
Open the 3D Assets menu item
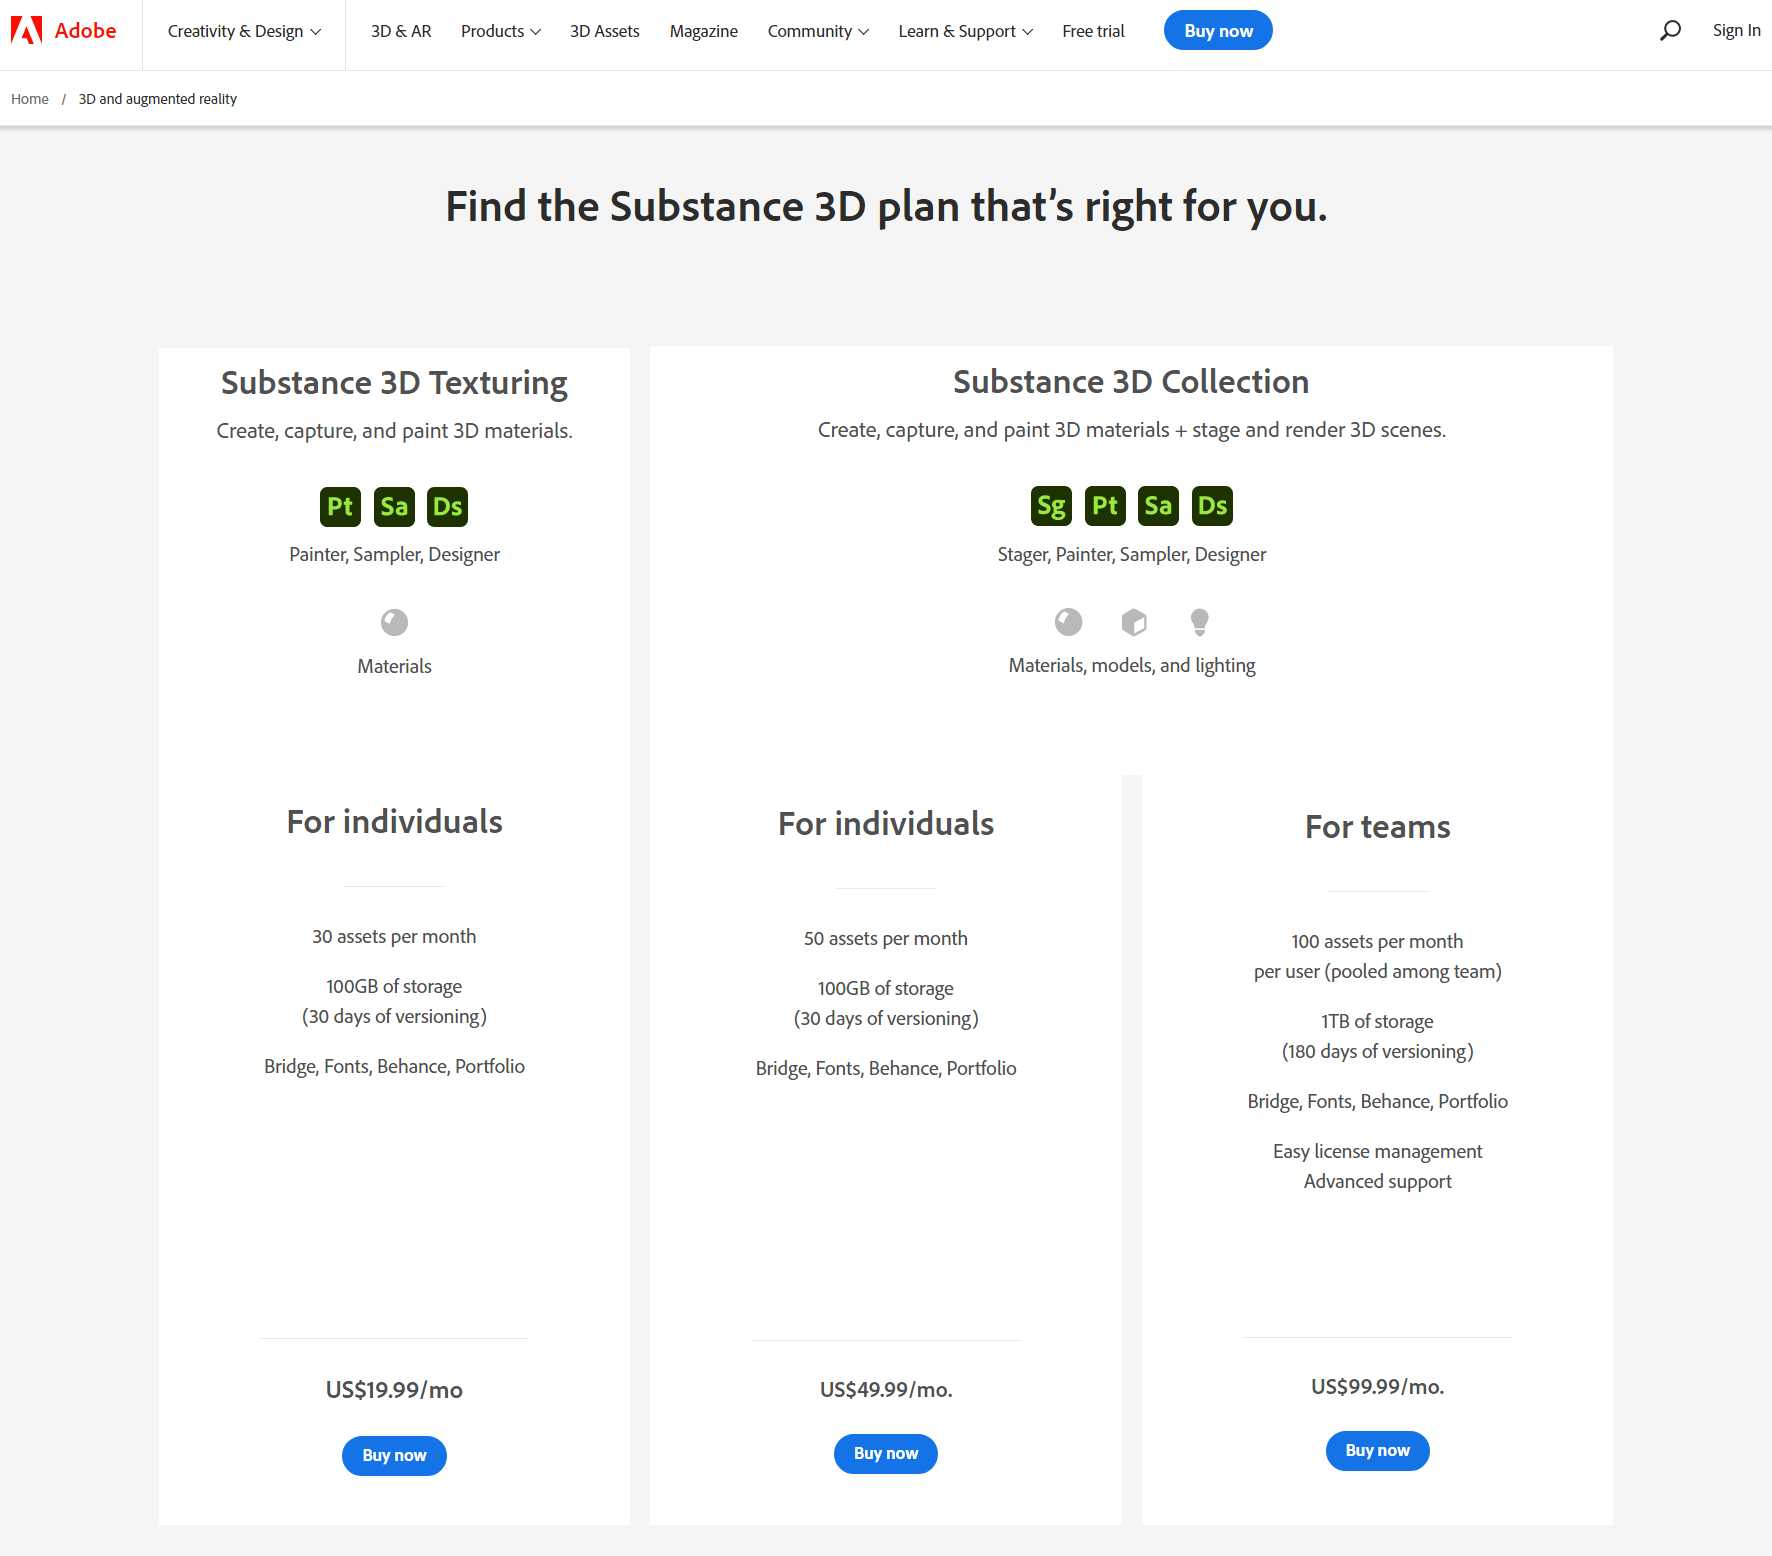click(x=604, y=31)
